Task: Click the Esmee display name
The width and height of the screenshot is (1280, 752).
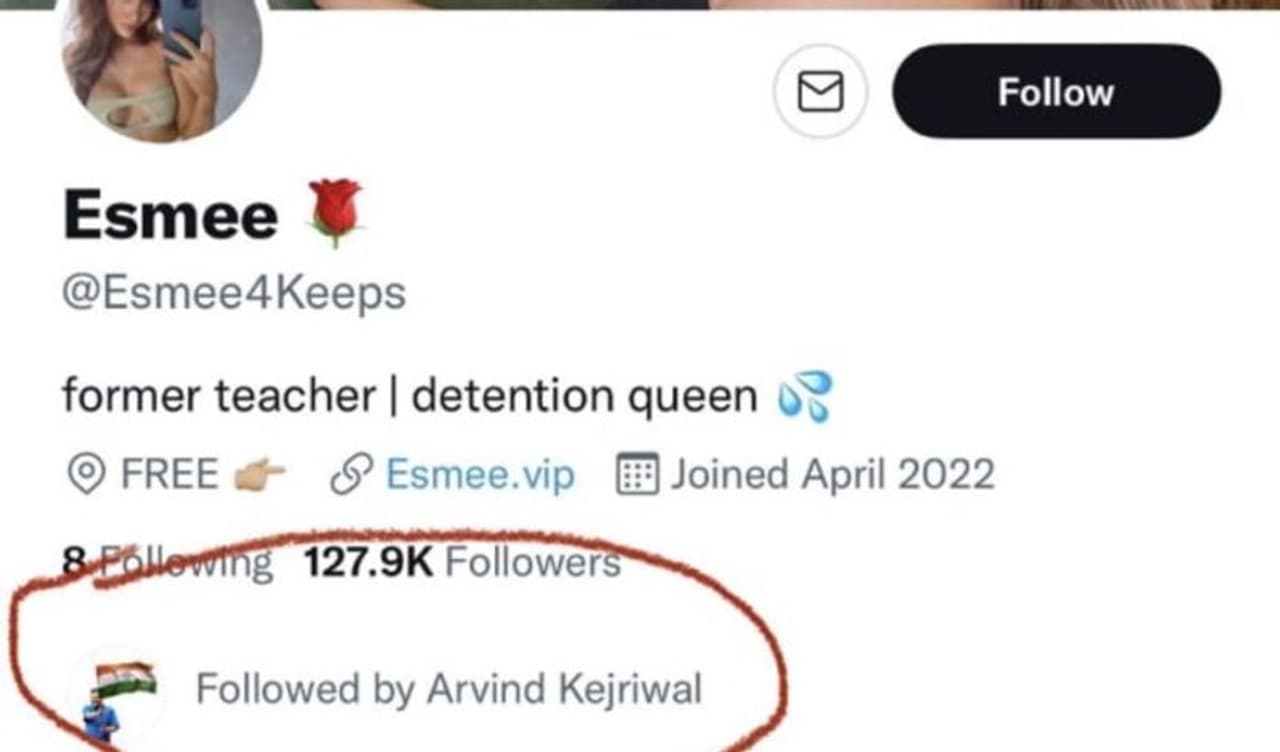Action: click(x=170, y=215)
